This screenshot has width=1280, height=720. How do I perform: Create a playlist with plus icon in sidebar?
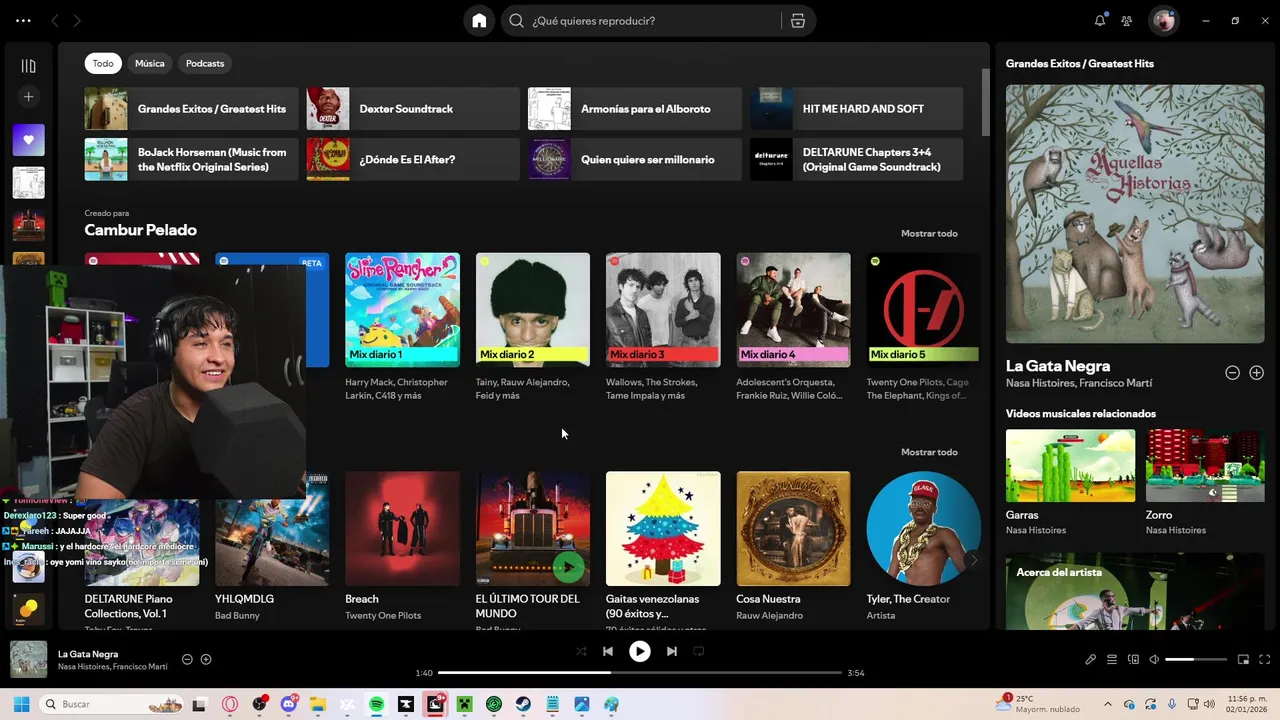(28, 97)
